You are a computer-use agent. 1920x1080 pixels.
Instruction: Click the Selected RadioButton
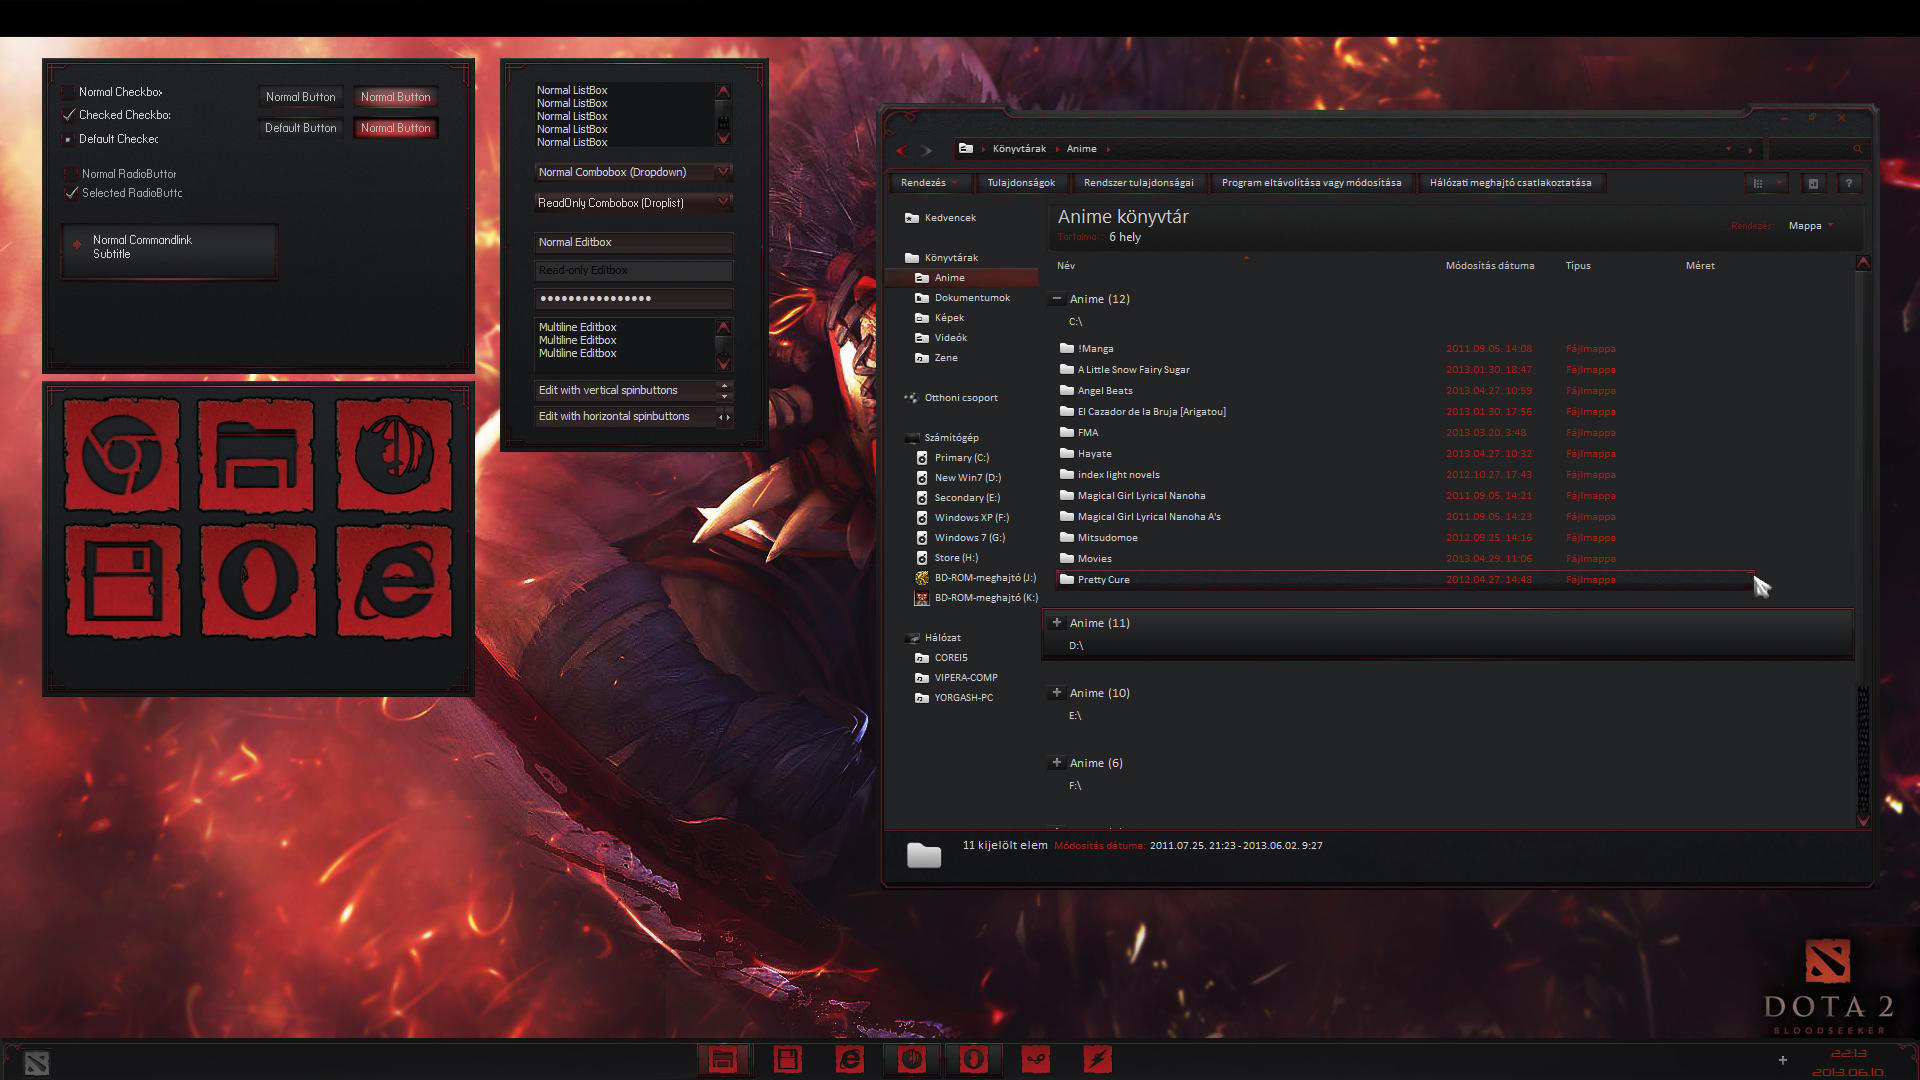(x=71, y=193)
